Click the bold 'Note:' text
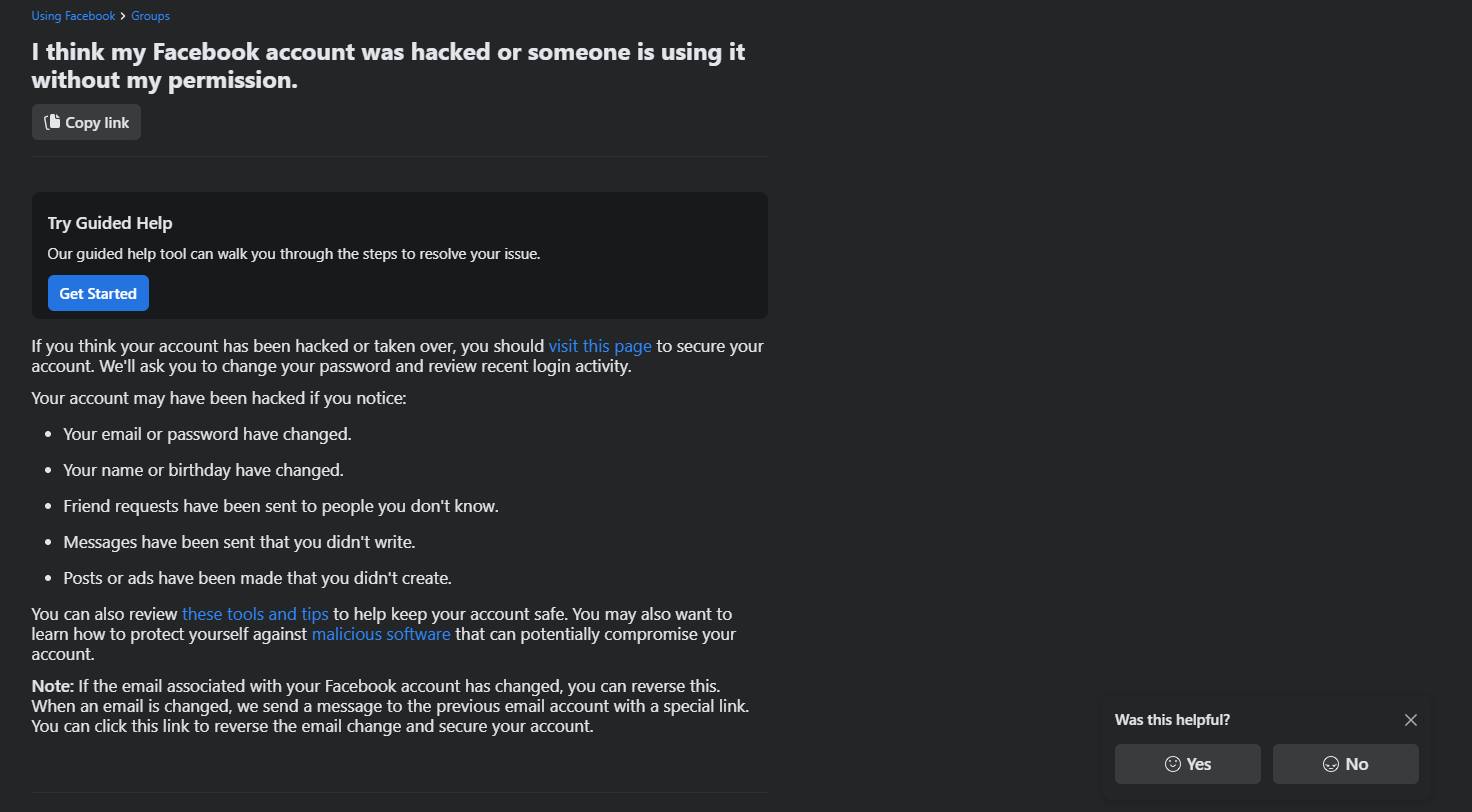Image resolution: width=1472 pixels, height=812 pixels. [x=52, y=686]
